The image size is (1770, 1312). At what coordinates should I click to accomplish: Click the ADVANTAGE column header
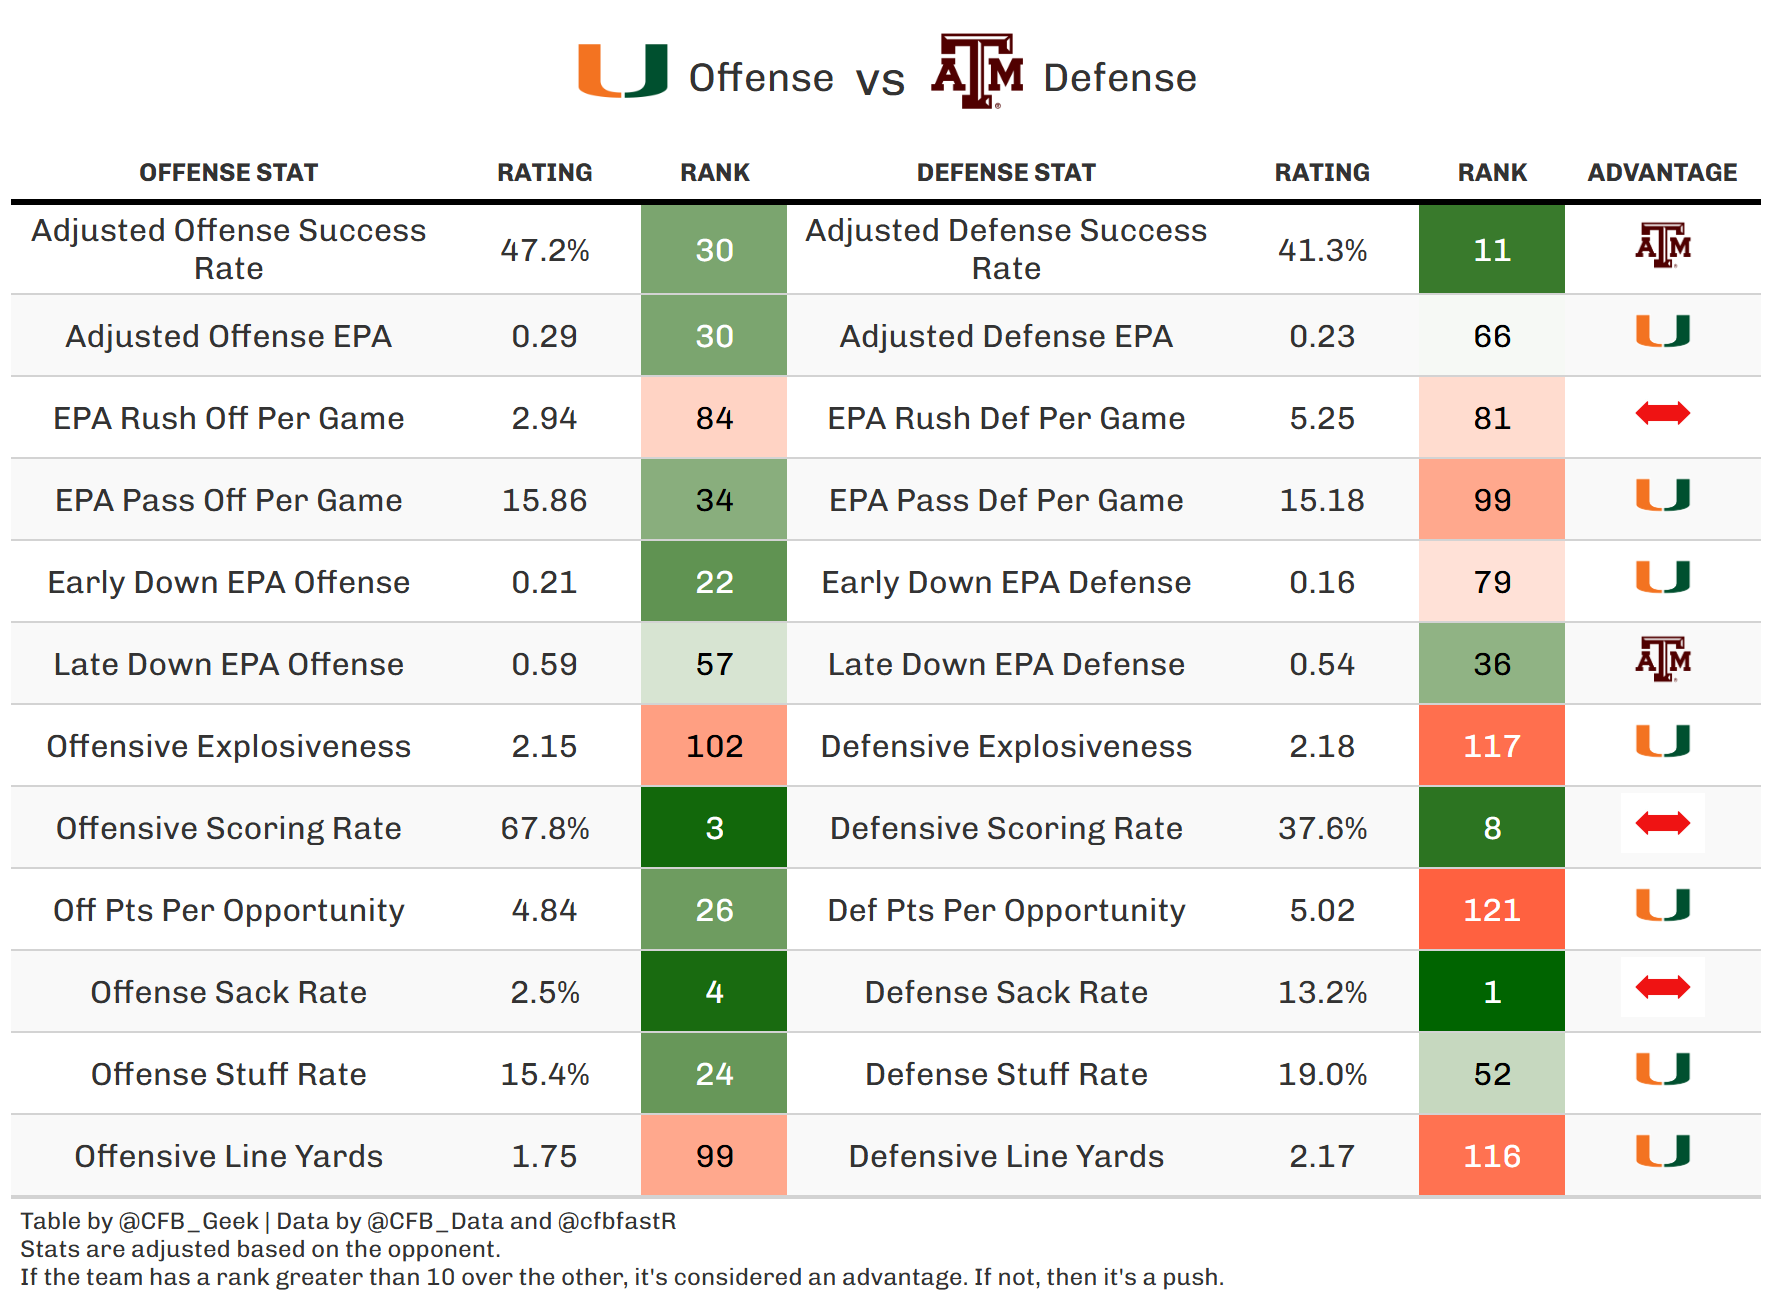1662,173
